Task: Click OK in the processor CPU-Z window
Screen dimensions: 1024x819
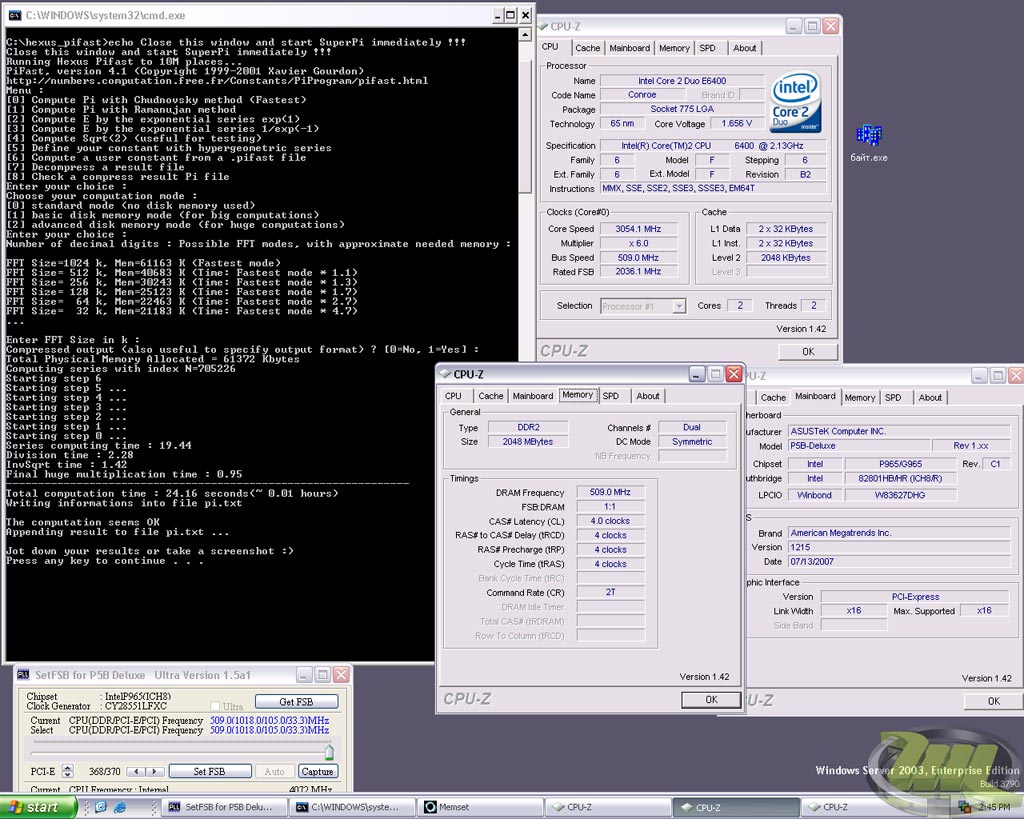Action: 808,351
